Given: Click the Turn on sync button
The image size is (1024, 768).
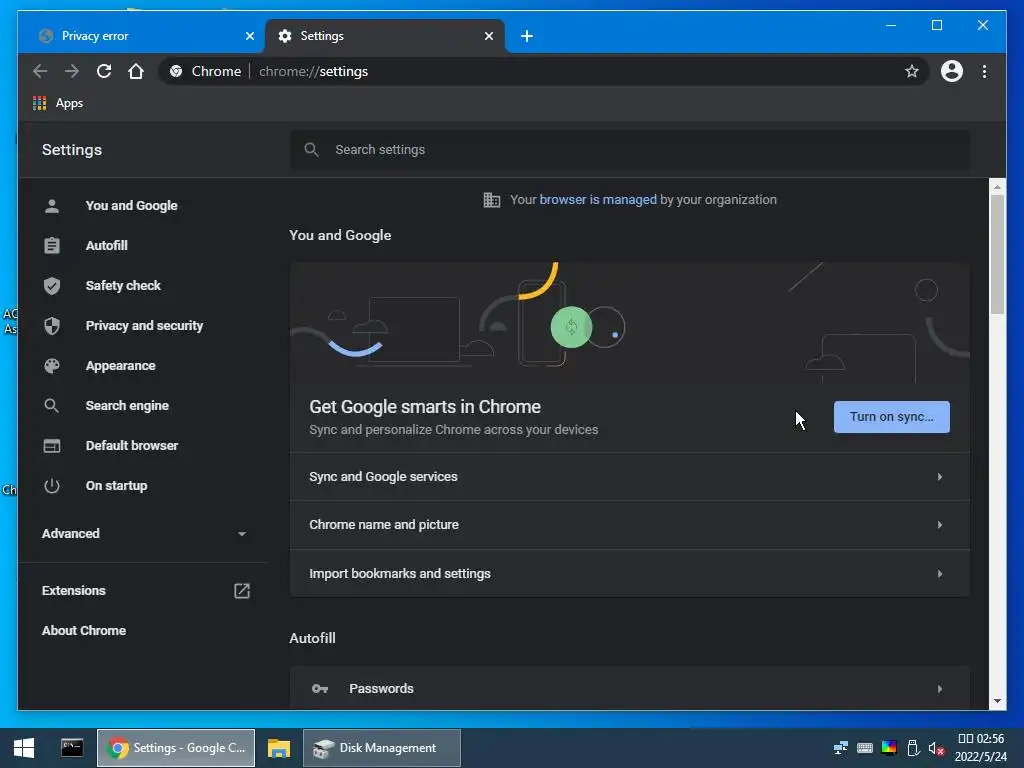Looking at the screenshot, I should coord(891,417).
